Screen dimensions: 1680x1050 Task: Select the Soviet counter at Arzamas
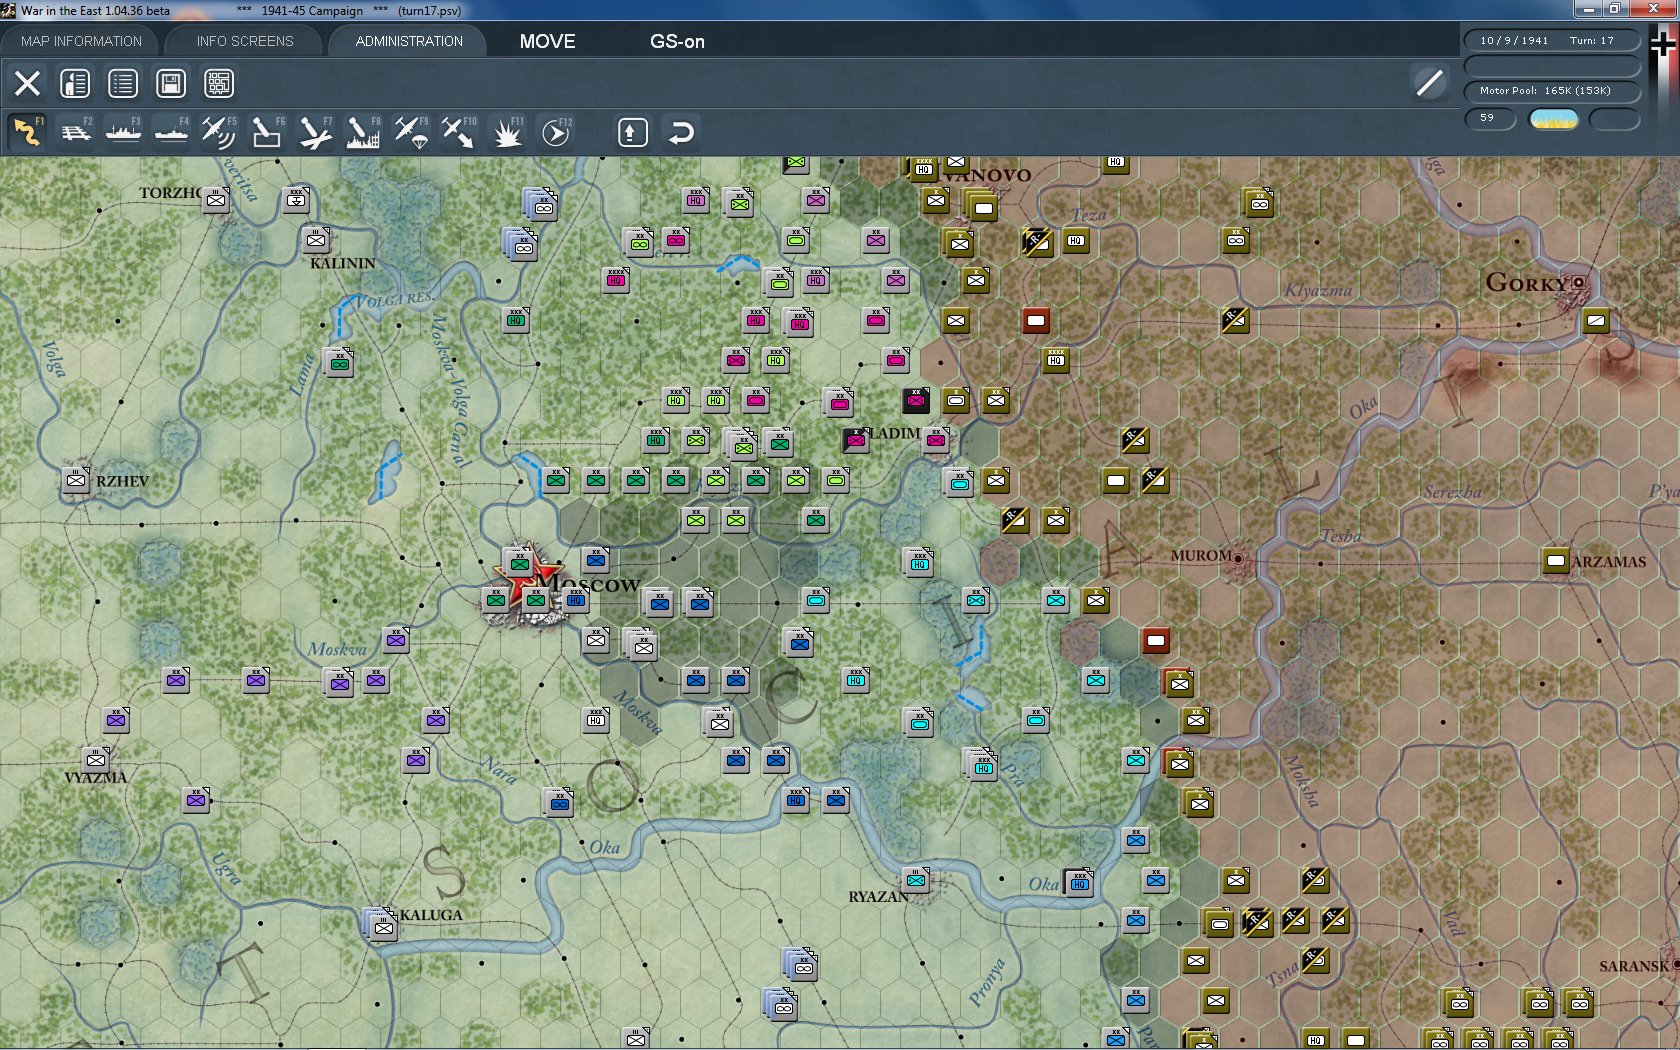(x=1555, y=561)
